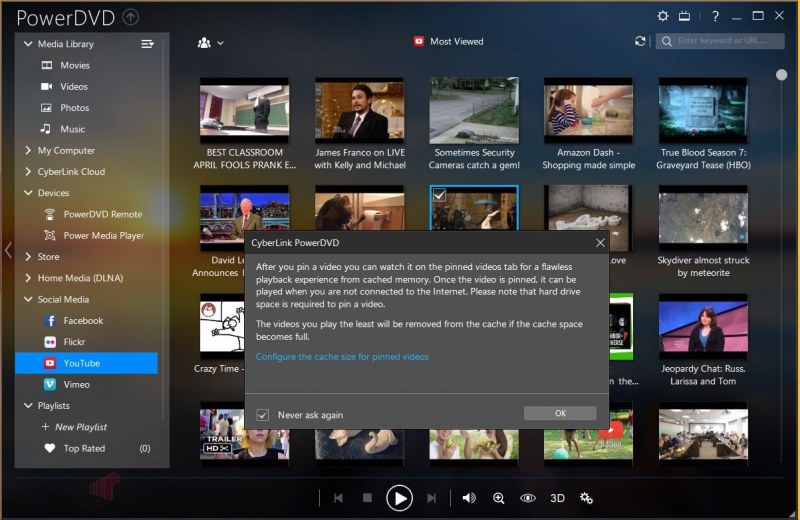Screen dimensions: 800x520
Task: Select YouTube in the sidebar
Action: (86, 363)
